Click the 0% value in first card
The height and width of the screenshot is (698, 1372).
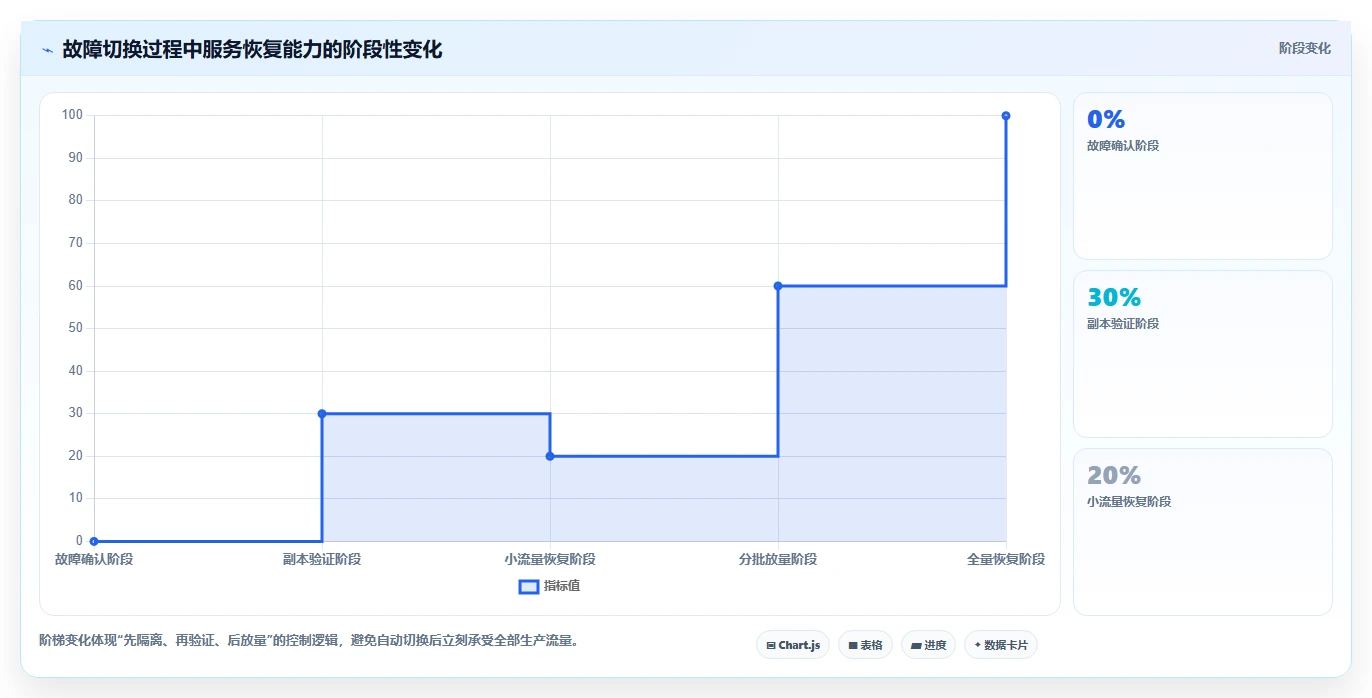pos(1106,119)
